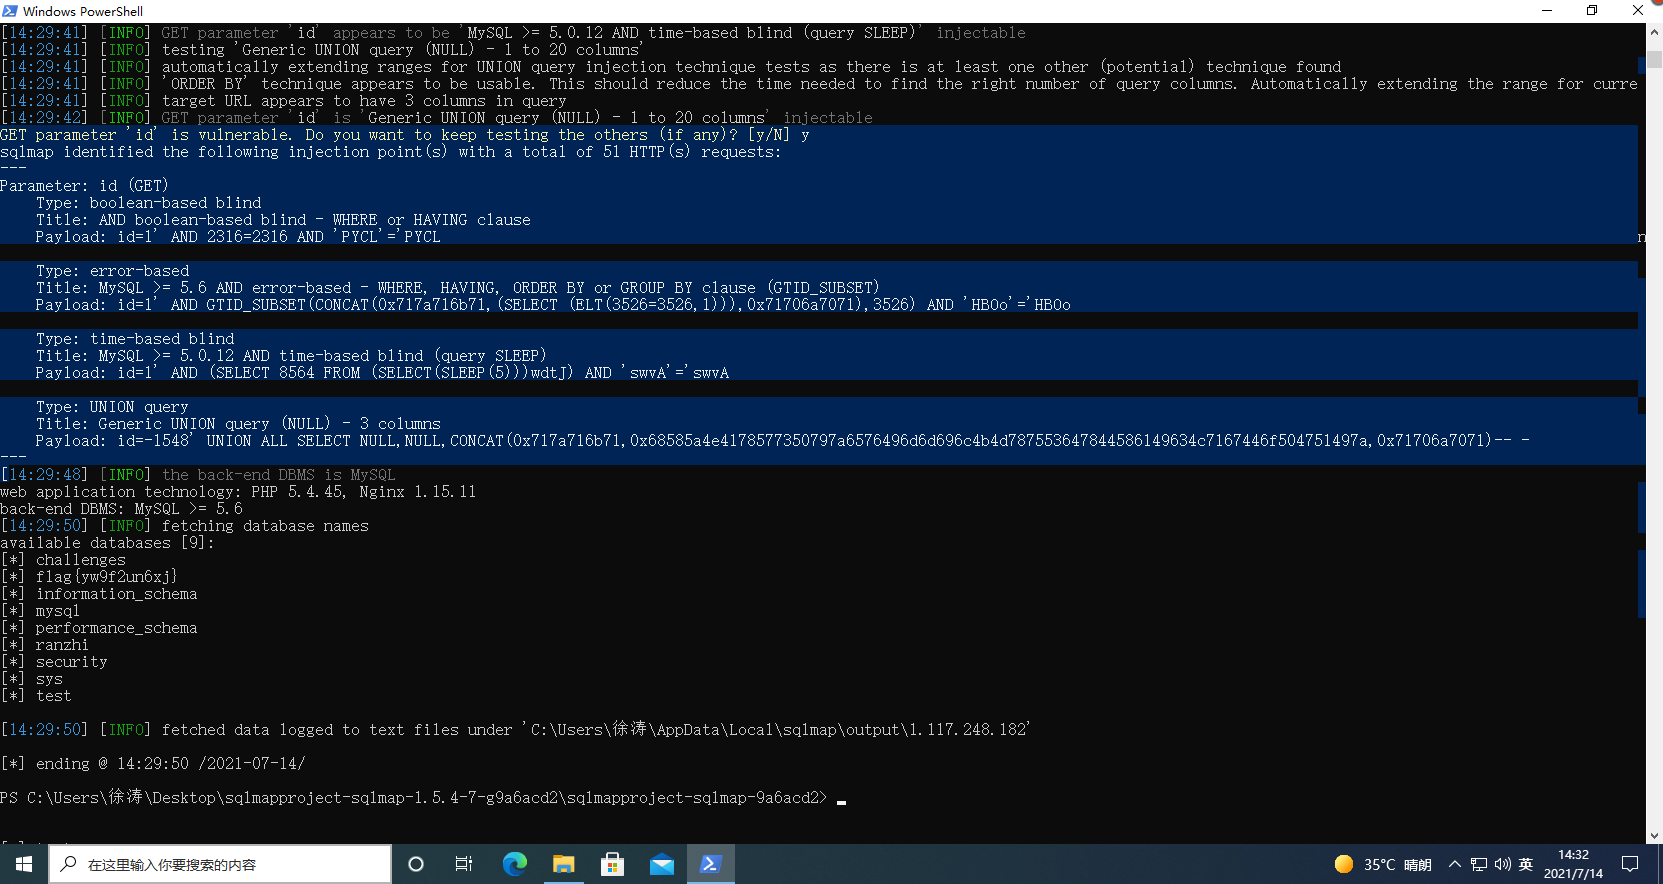Screen dimensions: 1663x884
Task: Minimize the PowerShell window
Action: click(x=1547, y=11)
